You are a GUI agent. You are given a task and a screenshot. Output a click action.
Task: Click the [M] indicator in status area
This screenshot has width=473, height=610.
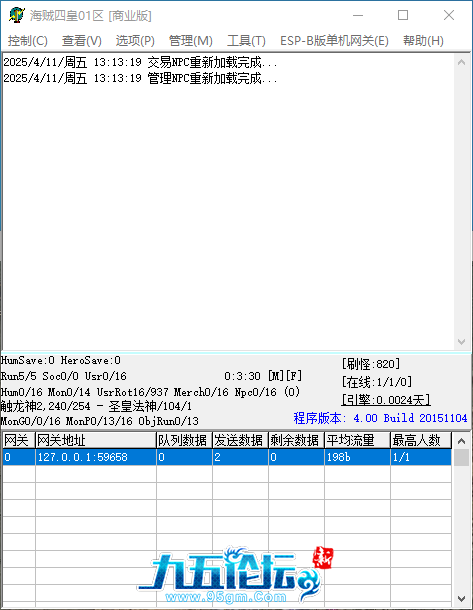[276, 376]
